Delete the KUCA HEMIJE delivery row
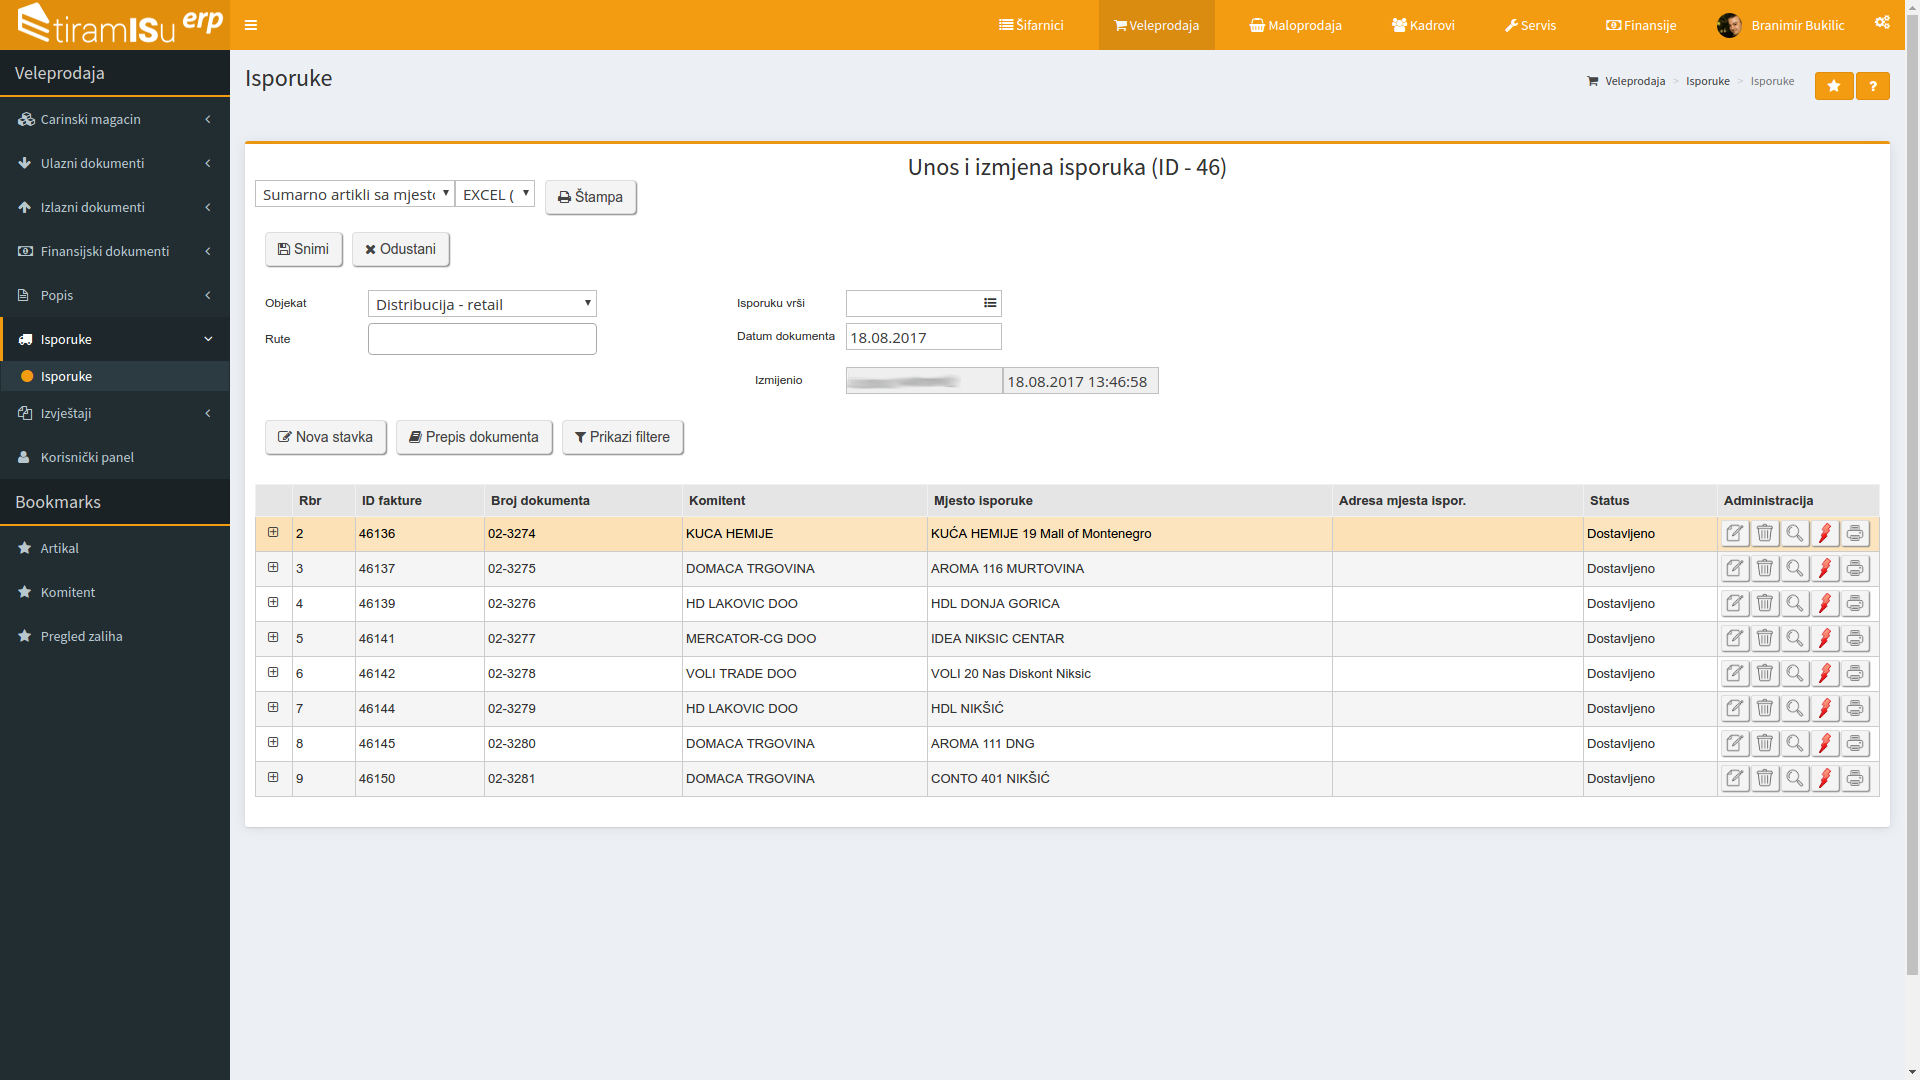 point(1765,534)
